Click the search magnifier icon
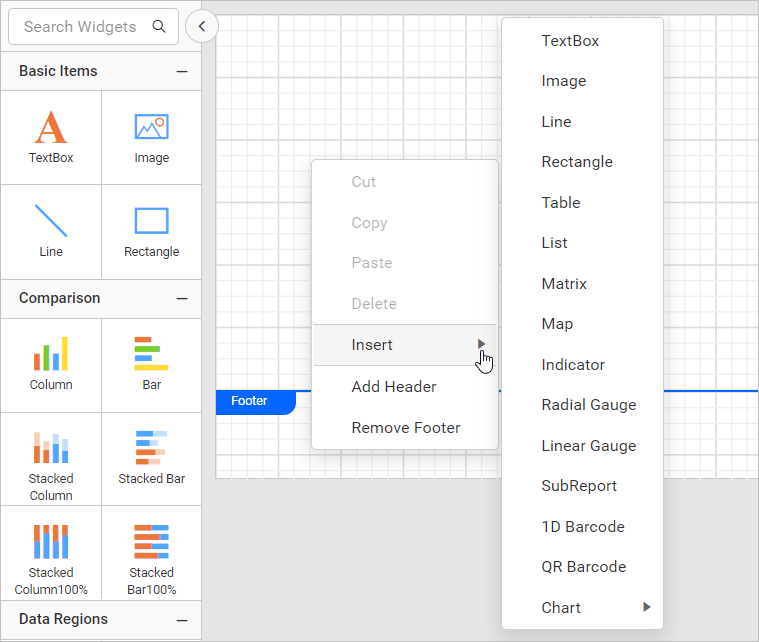This screenshot has height=642, width=759. 159,27
